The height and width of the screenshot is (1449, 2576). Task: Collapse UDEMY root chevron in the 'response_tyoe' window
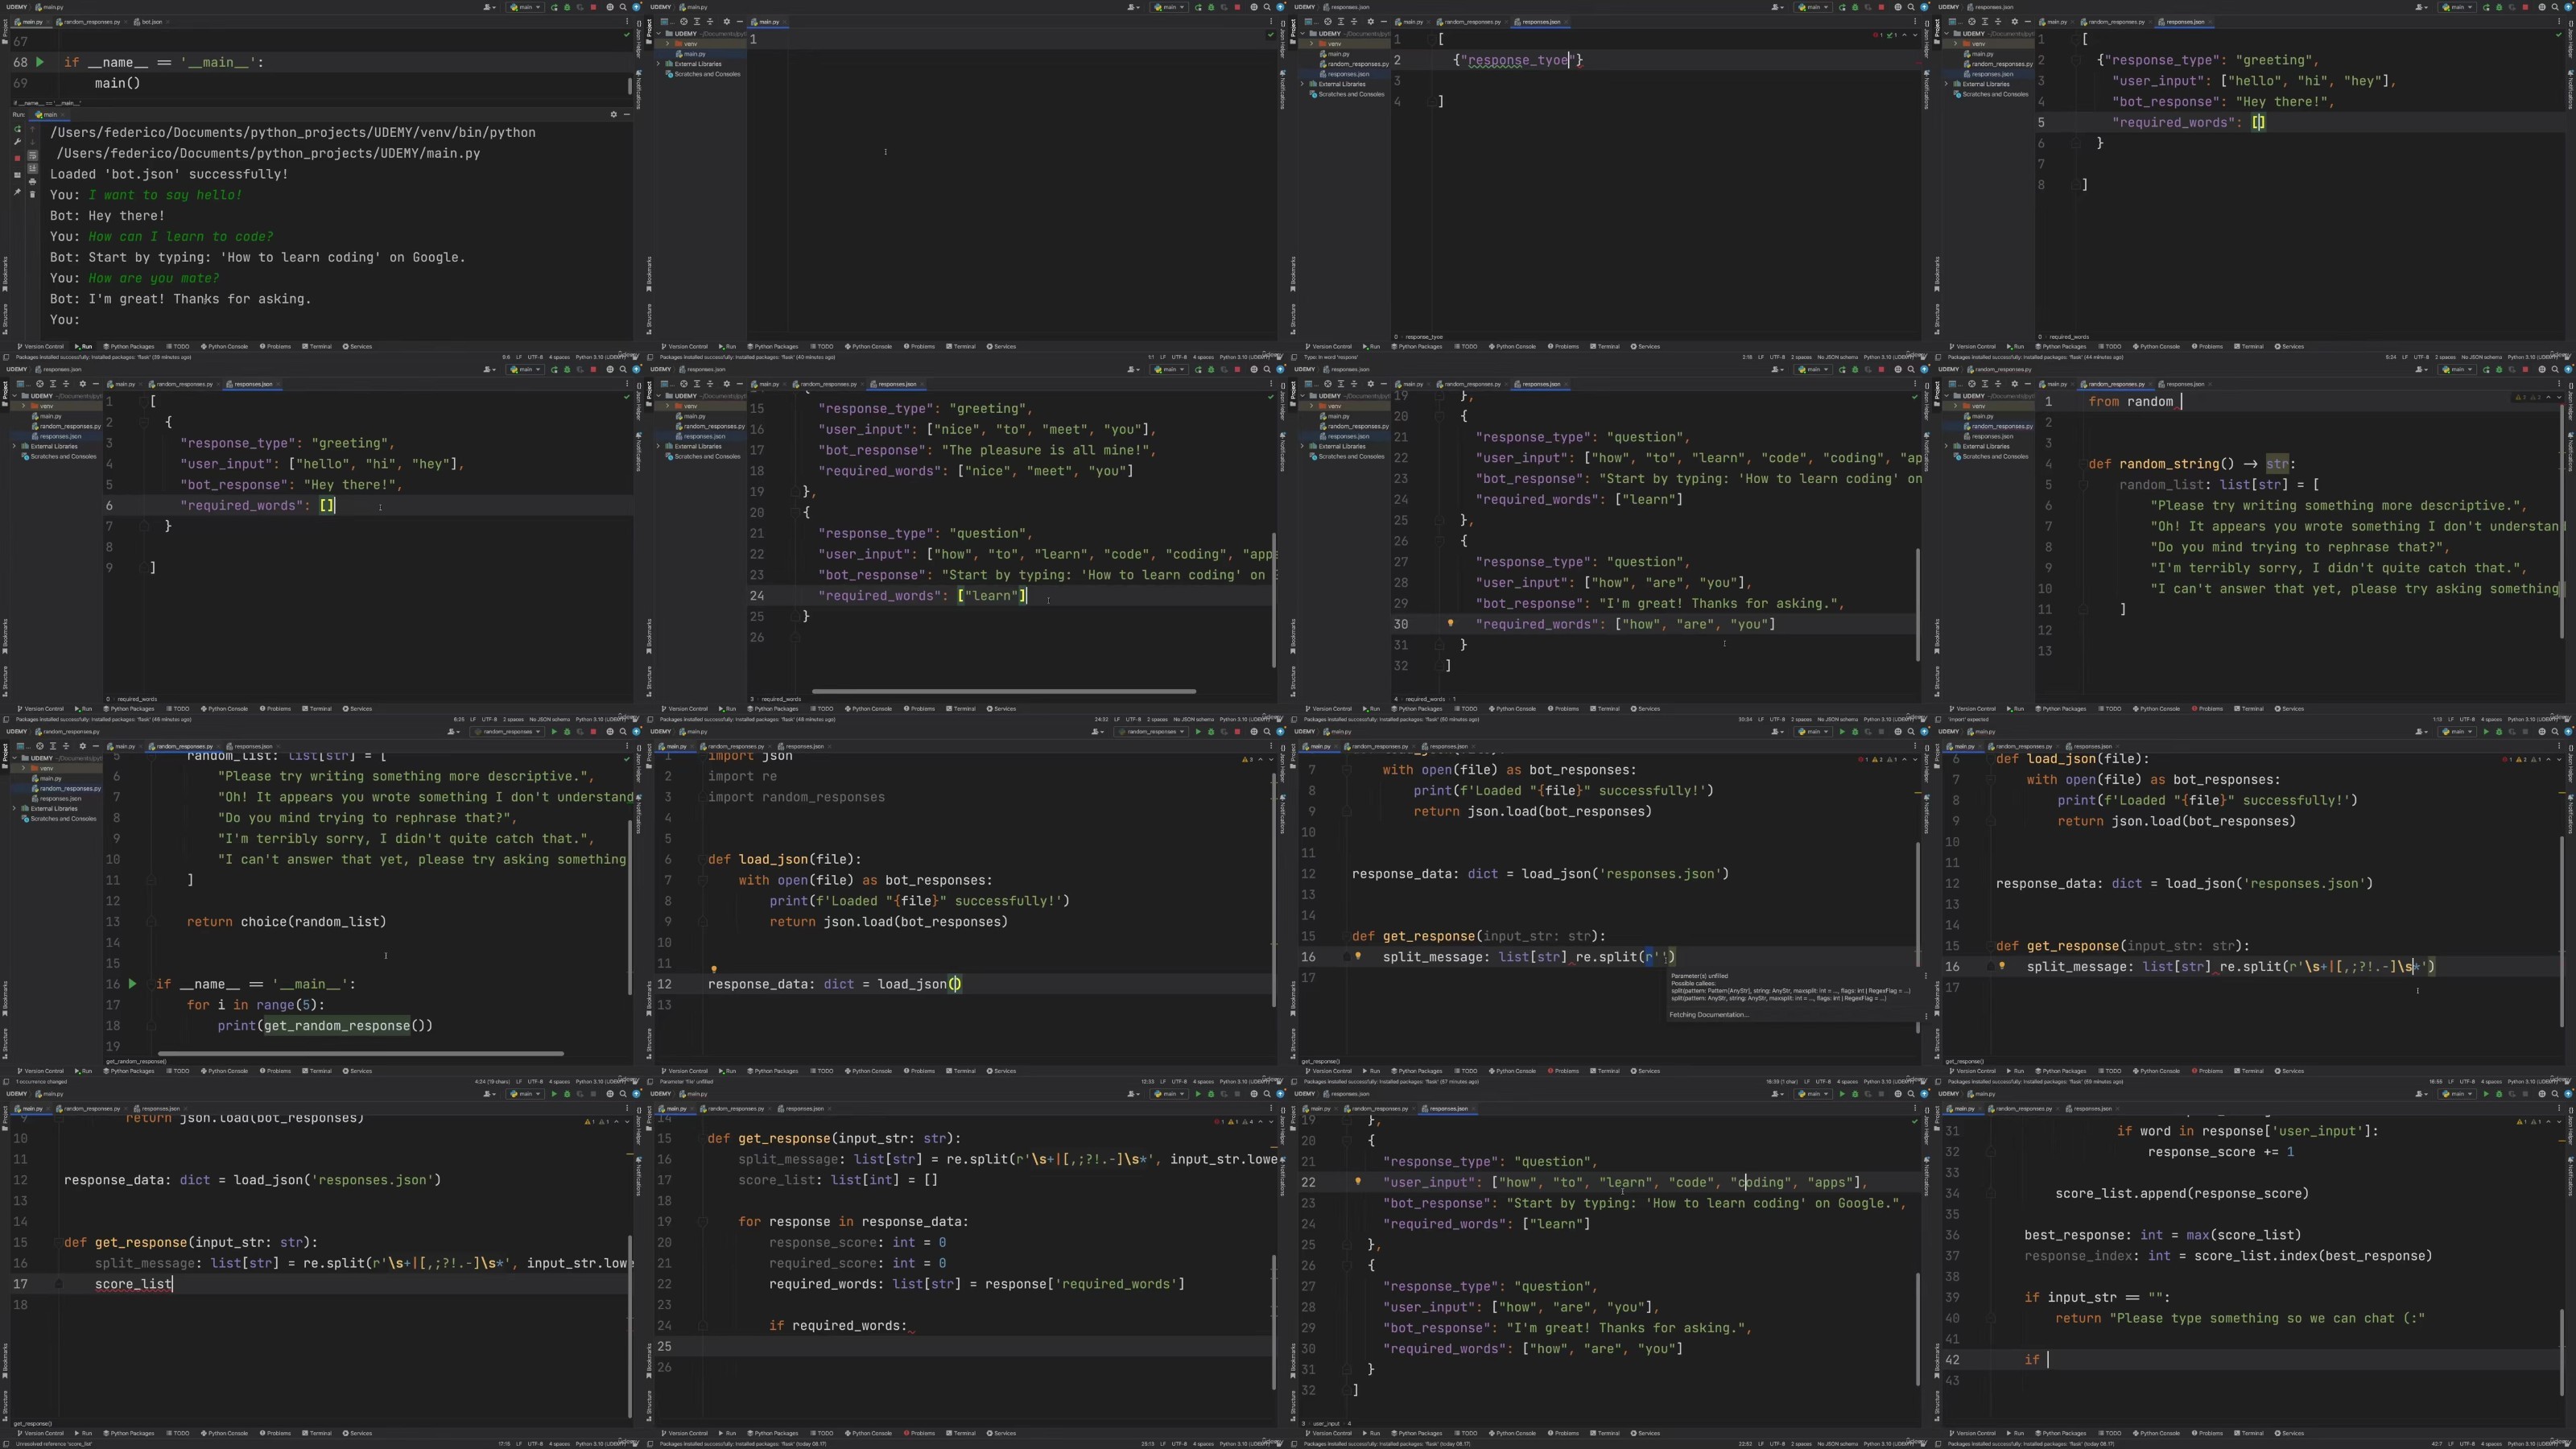click(1303, 34)
